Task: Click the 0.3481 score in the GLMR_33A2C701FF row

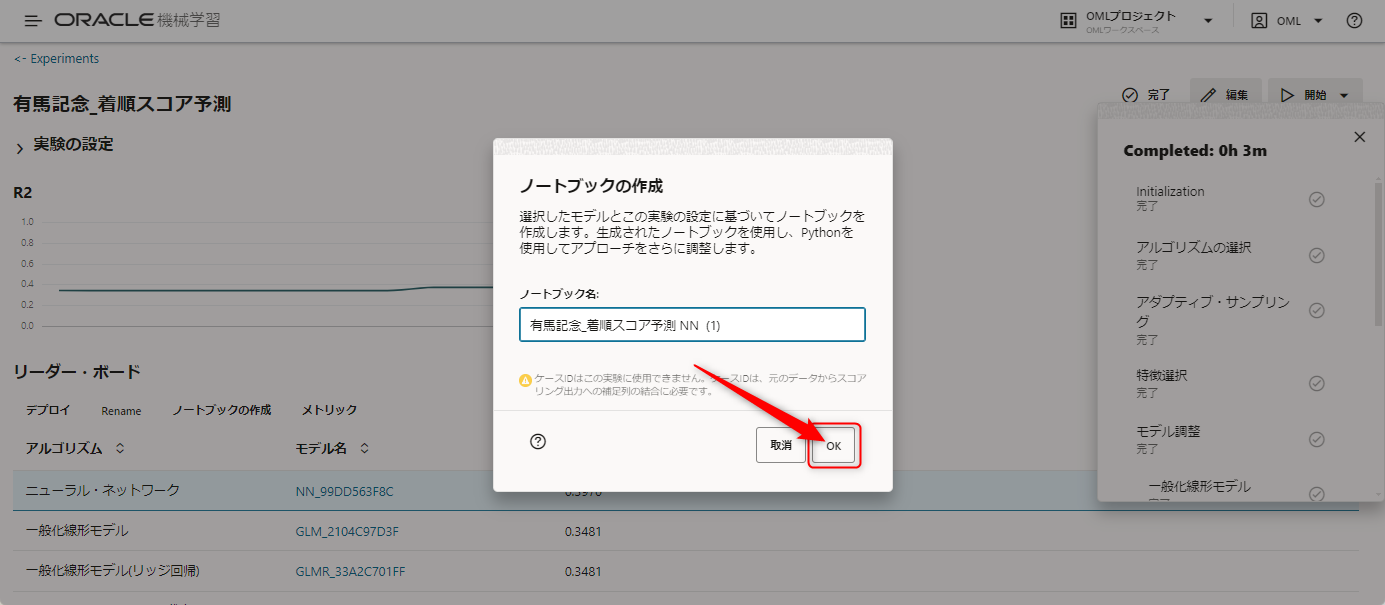Action: (x=583, y=572)
